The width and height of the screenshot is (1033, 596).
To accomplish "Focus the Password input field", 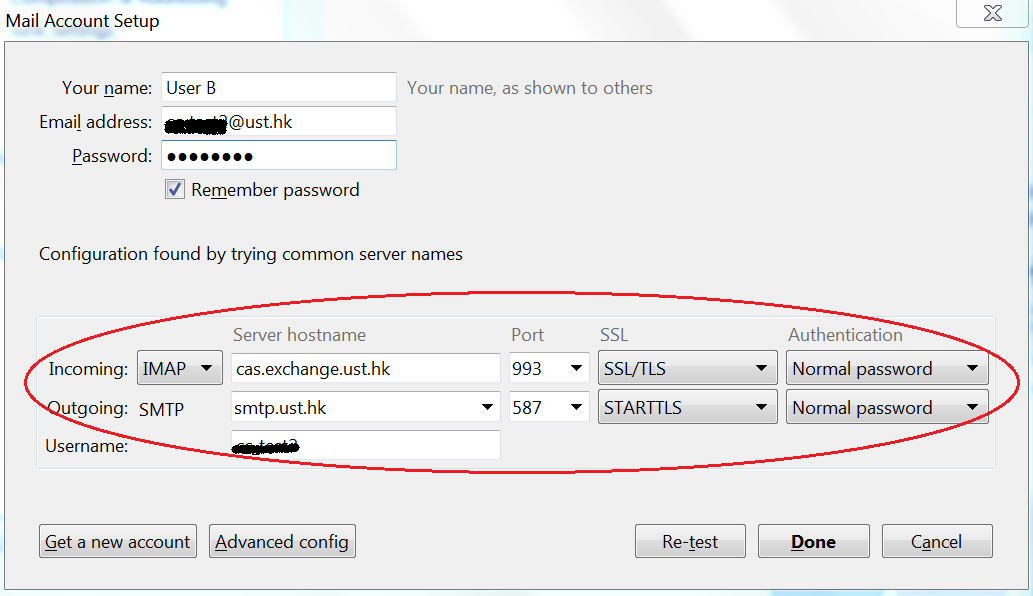I will [x=279, y=156].
